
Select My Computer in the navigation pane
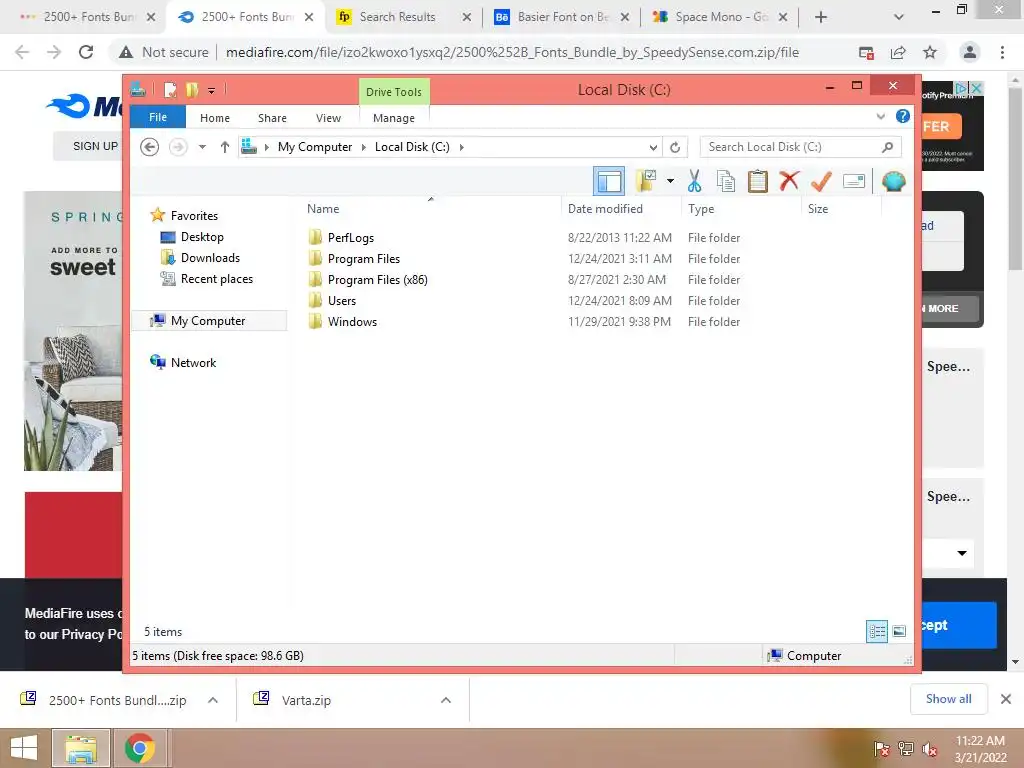click(208, 321)
